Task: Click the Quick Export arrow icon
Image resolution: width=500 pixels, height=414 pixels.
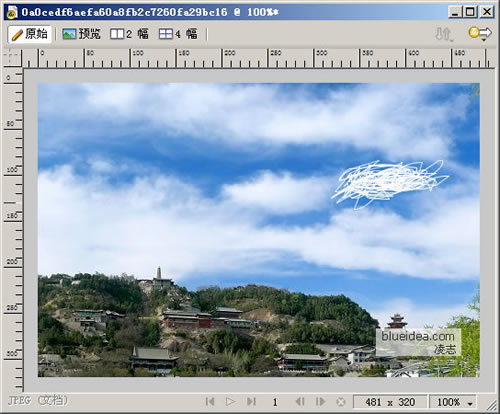Action: pyautogui.click(x=480, y=33)
